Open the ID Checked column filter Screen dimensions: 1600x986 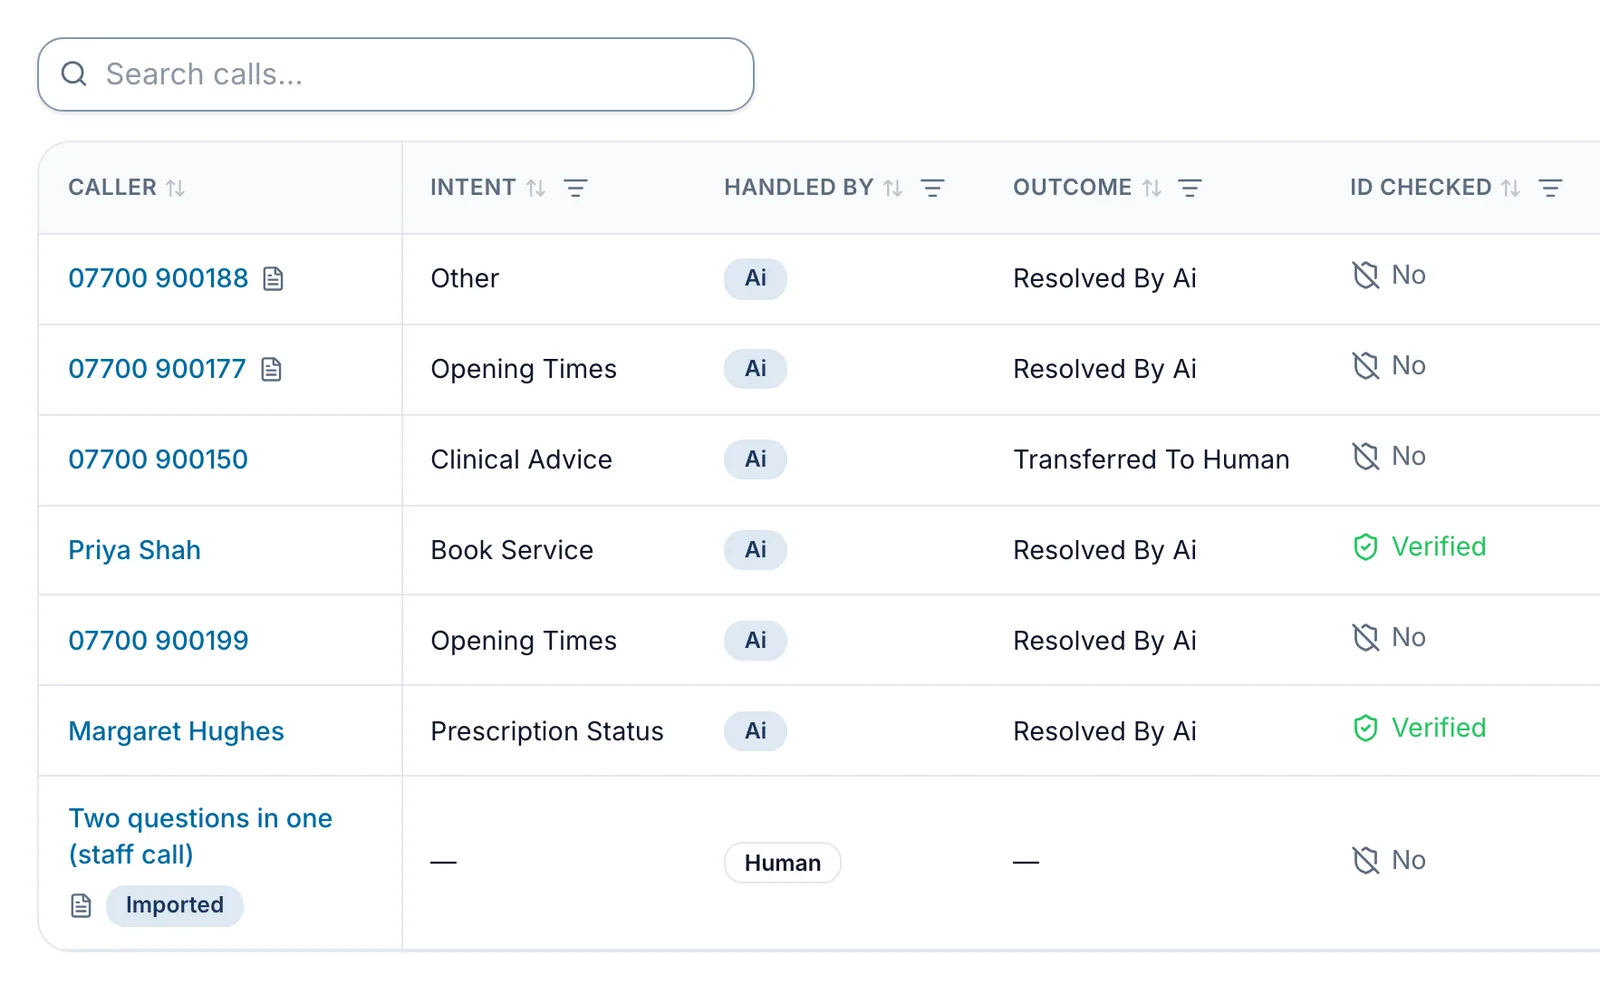tap(1550, 188)
